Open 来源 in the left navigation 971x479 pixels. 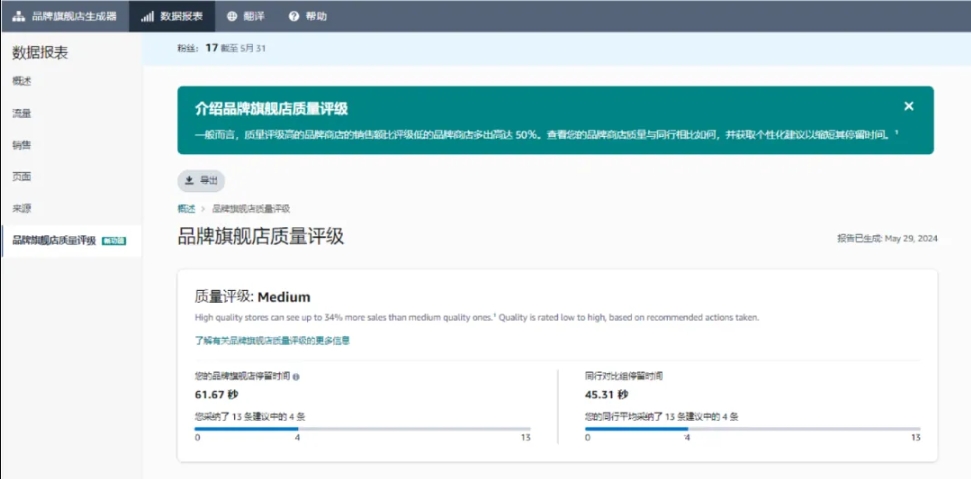pyautogui.click(x=22, y=209)
